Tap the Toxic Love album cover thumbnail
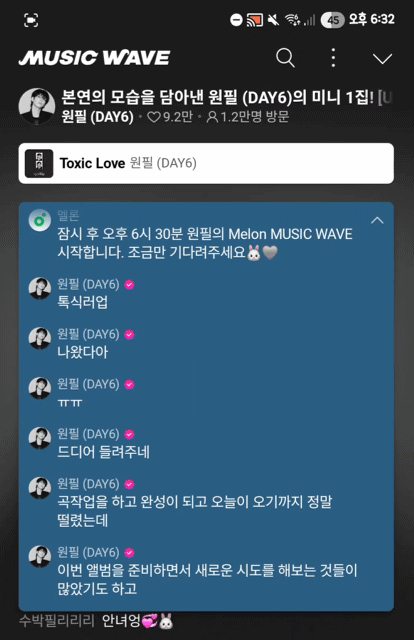Screen dimensions: 414x640 pos(39,163)
